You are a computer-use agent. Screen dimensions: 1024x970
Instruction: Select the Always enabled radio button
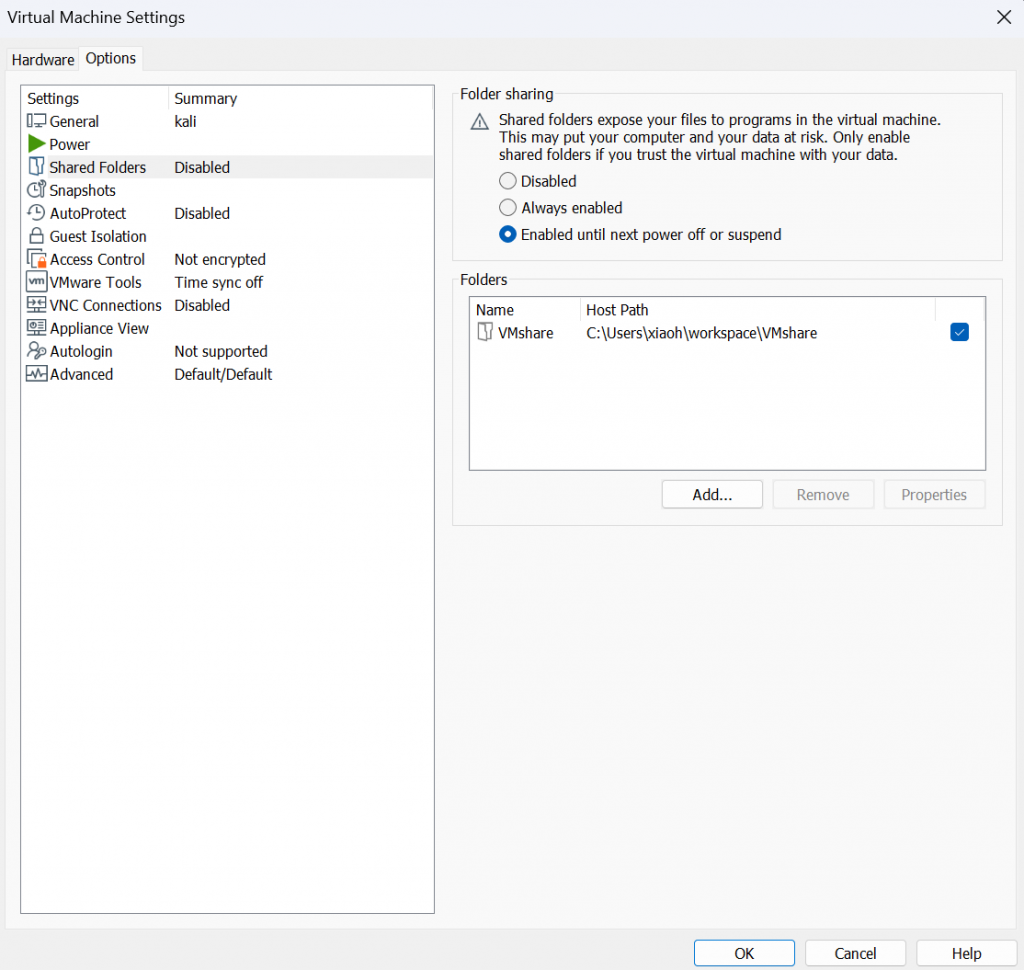[507, 208]
